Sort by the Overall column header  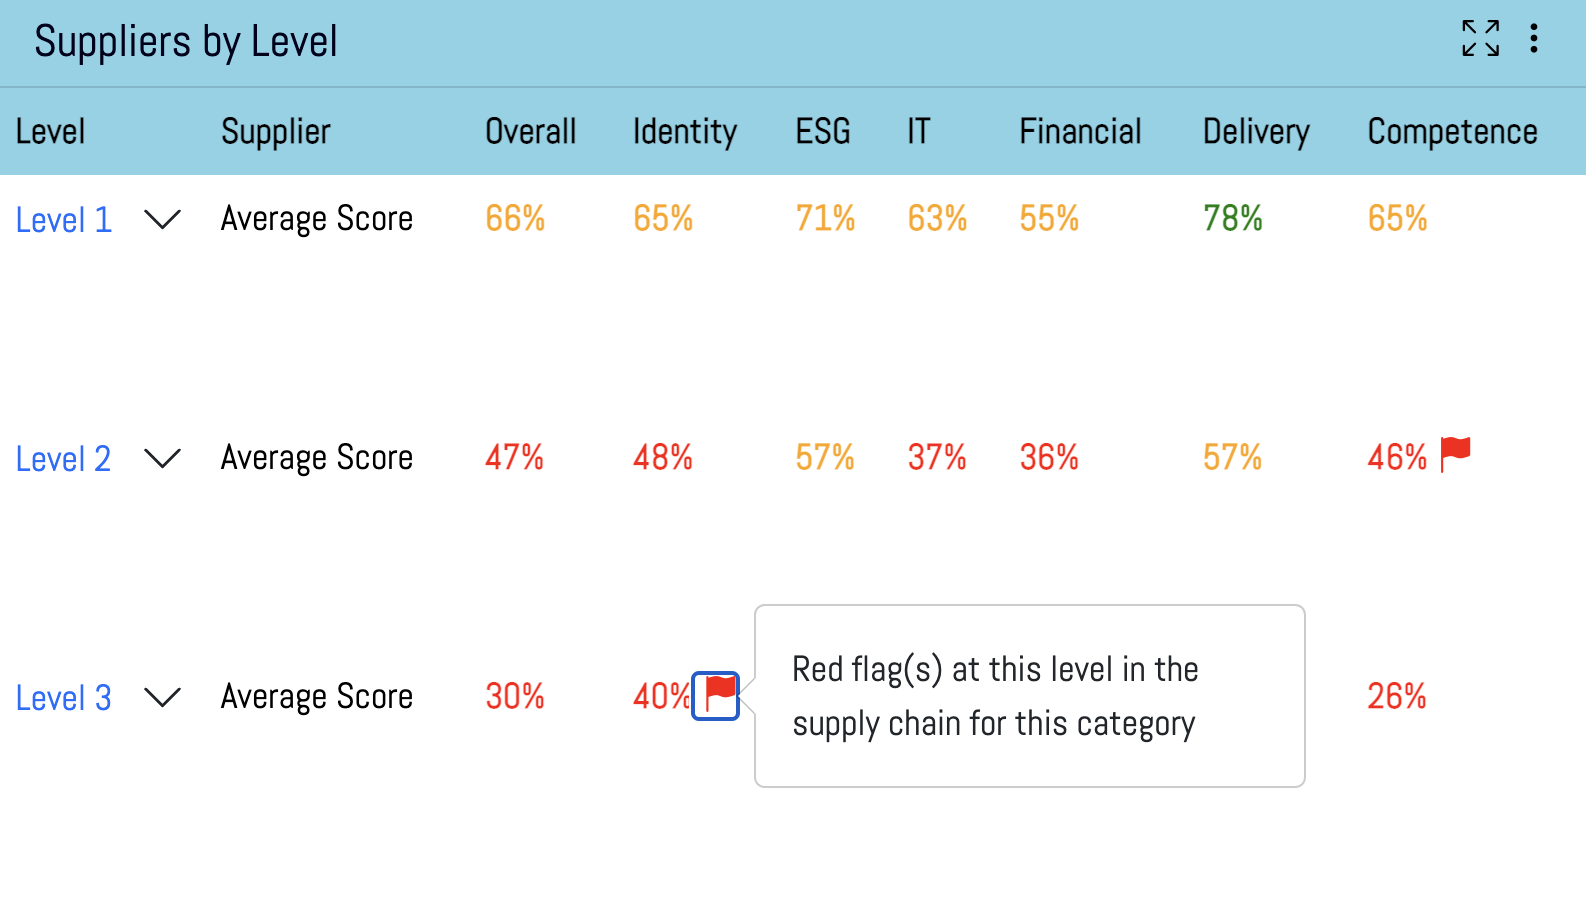pyautogui.click(x=530, y=132)
